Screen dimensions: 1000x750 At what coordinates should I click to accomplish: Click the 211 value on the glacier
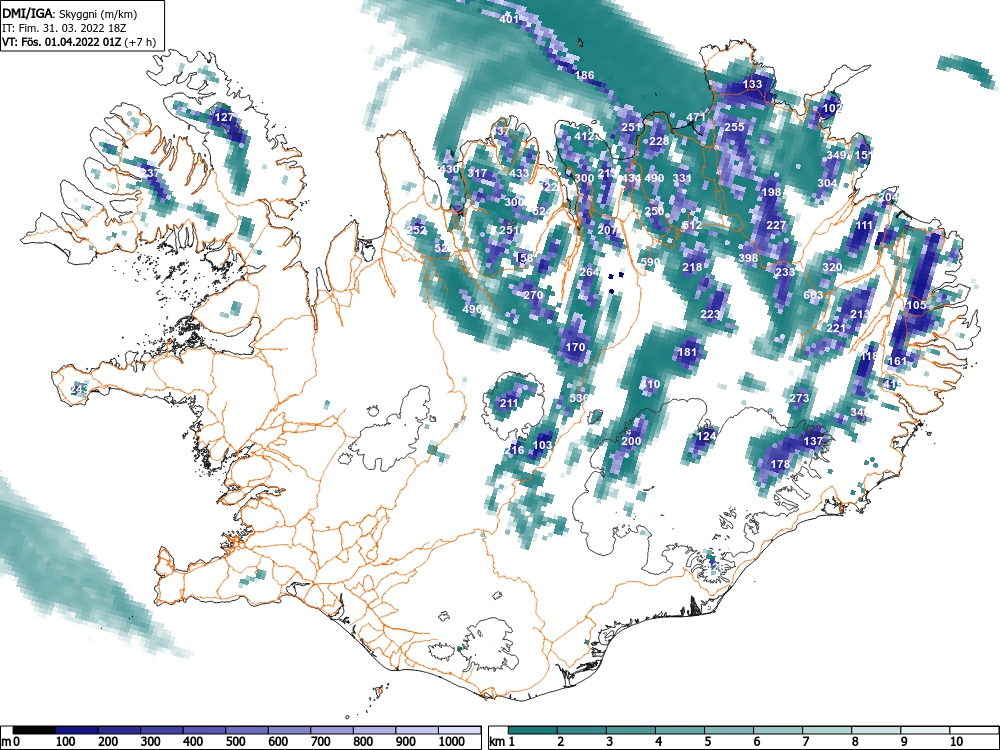coord(509,404)
